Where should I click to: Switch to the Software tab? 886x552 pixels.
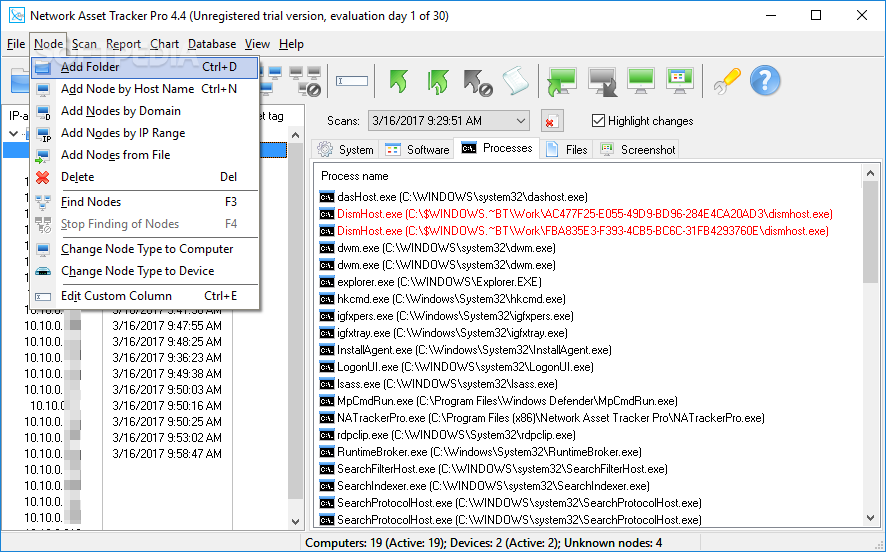(x=416, y=150)
